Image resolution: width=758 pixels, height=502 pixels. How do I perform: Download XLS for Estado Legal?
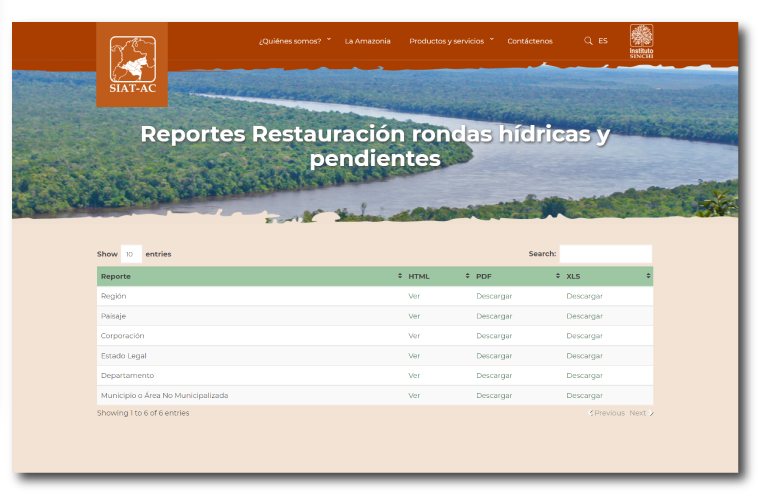(584, 355)
